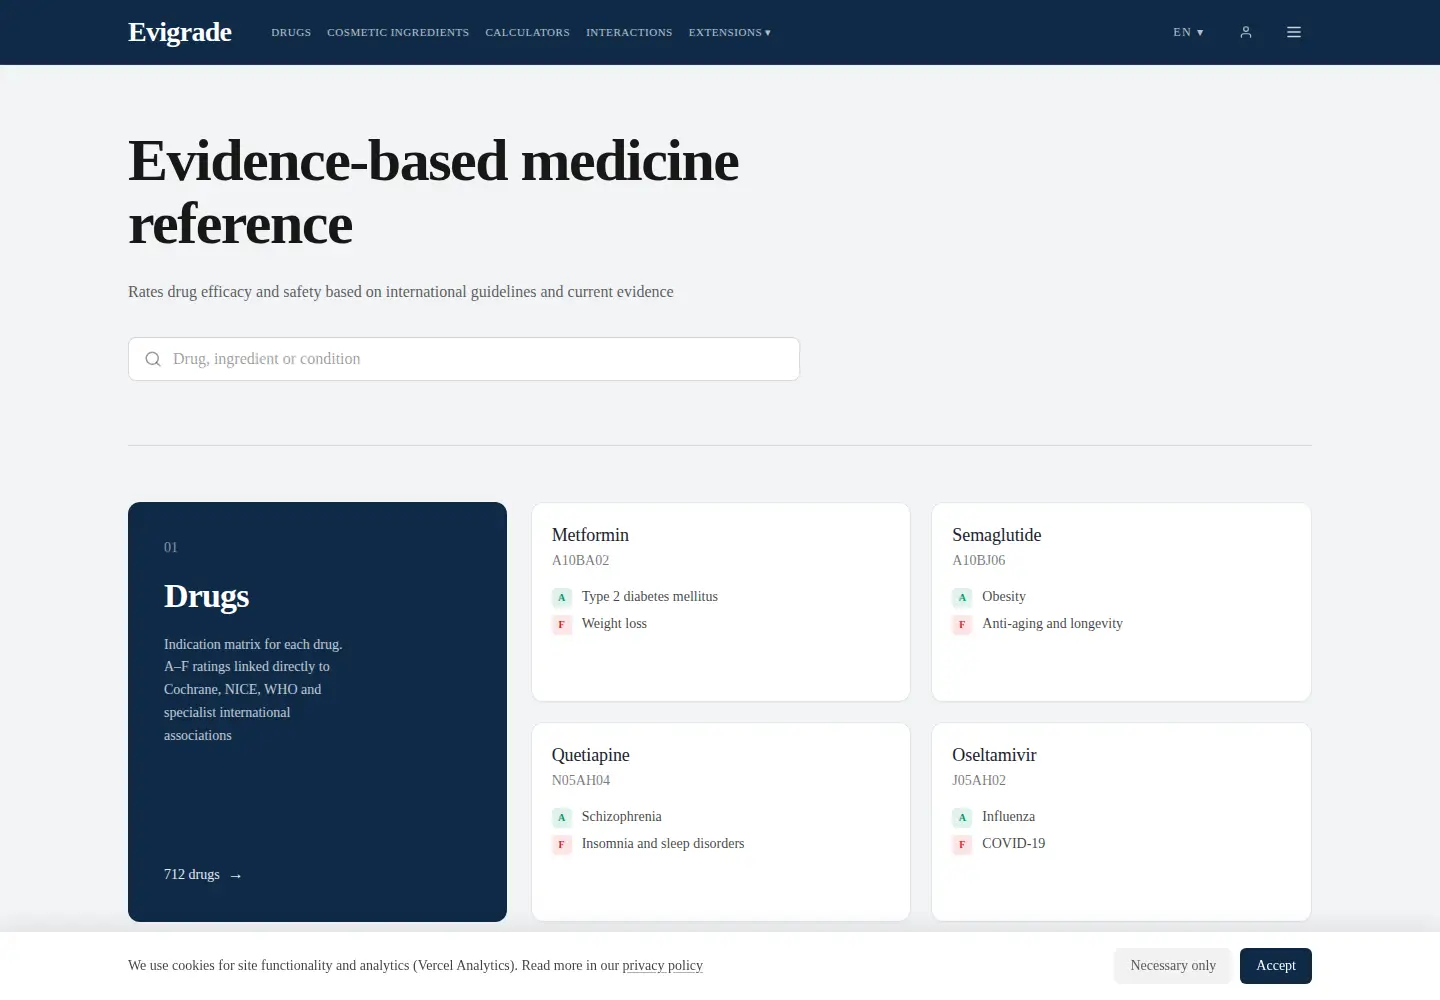The image size is (1440, 1000).
Task: Open the Calculators menu item
Action: click(x=528, y=32)
